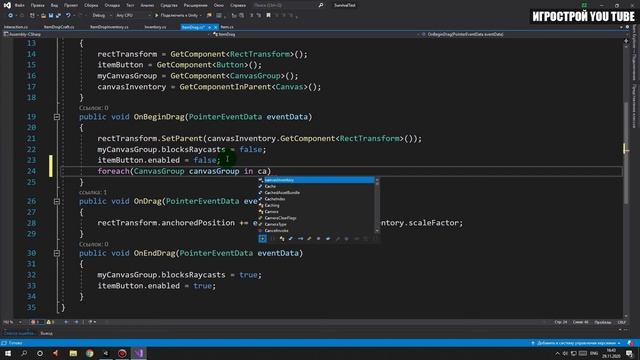Open File Explorer from the taskbar
This screenshot has height=360, width=640.
coord(73,353)
